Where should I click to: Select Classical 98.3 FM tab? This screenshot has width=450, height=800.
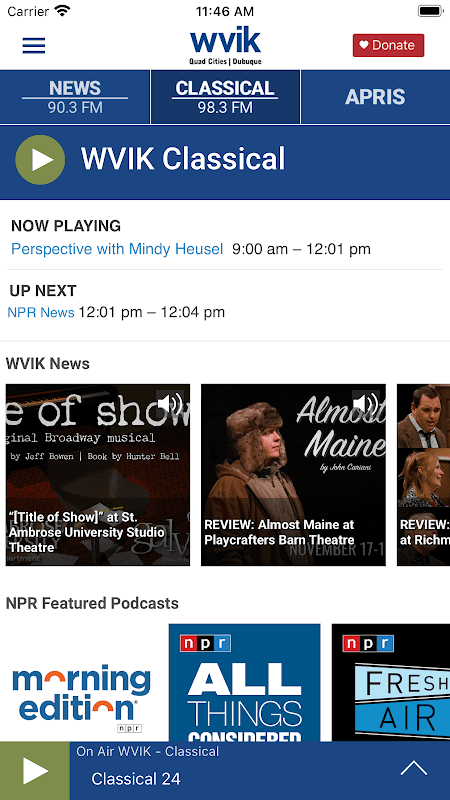tap(225, 97)
